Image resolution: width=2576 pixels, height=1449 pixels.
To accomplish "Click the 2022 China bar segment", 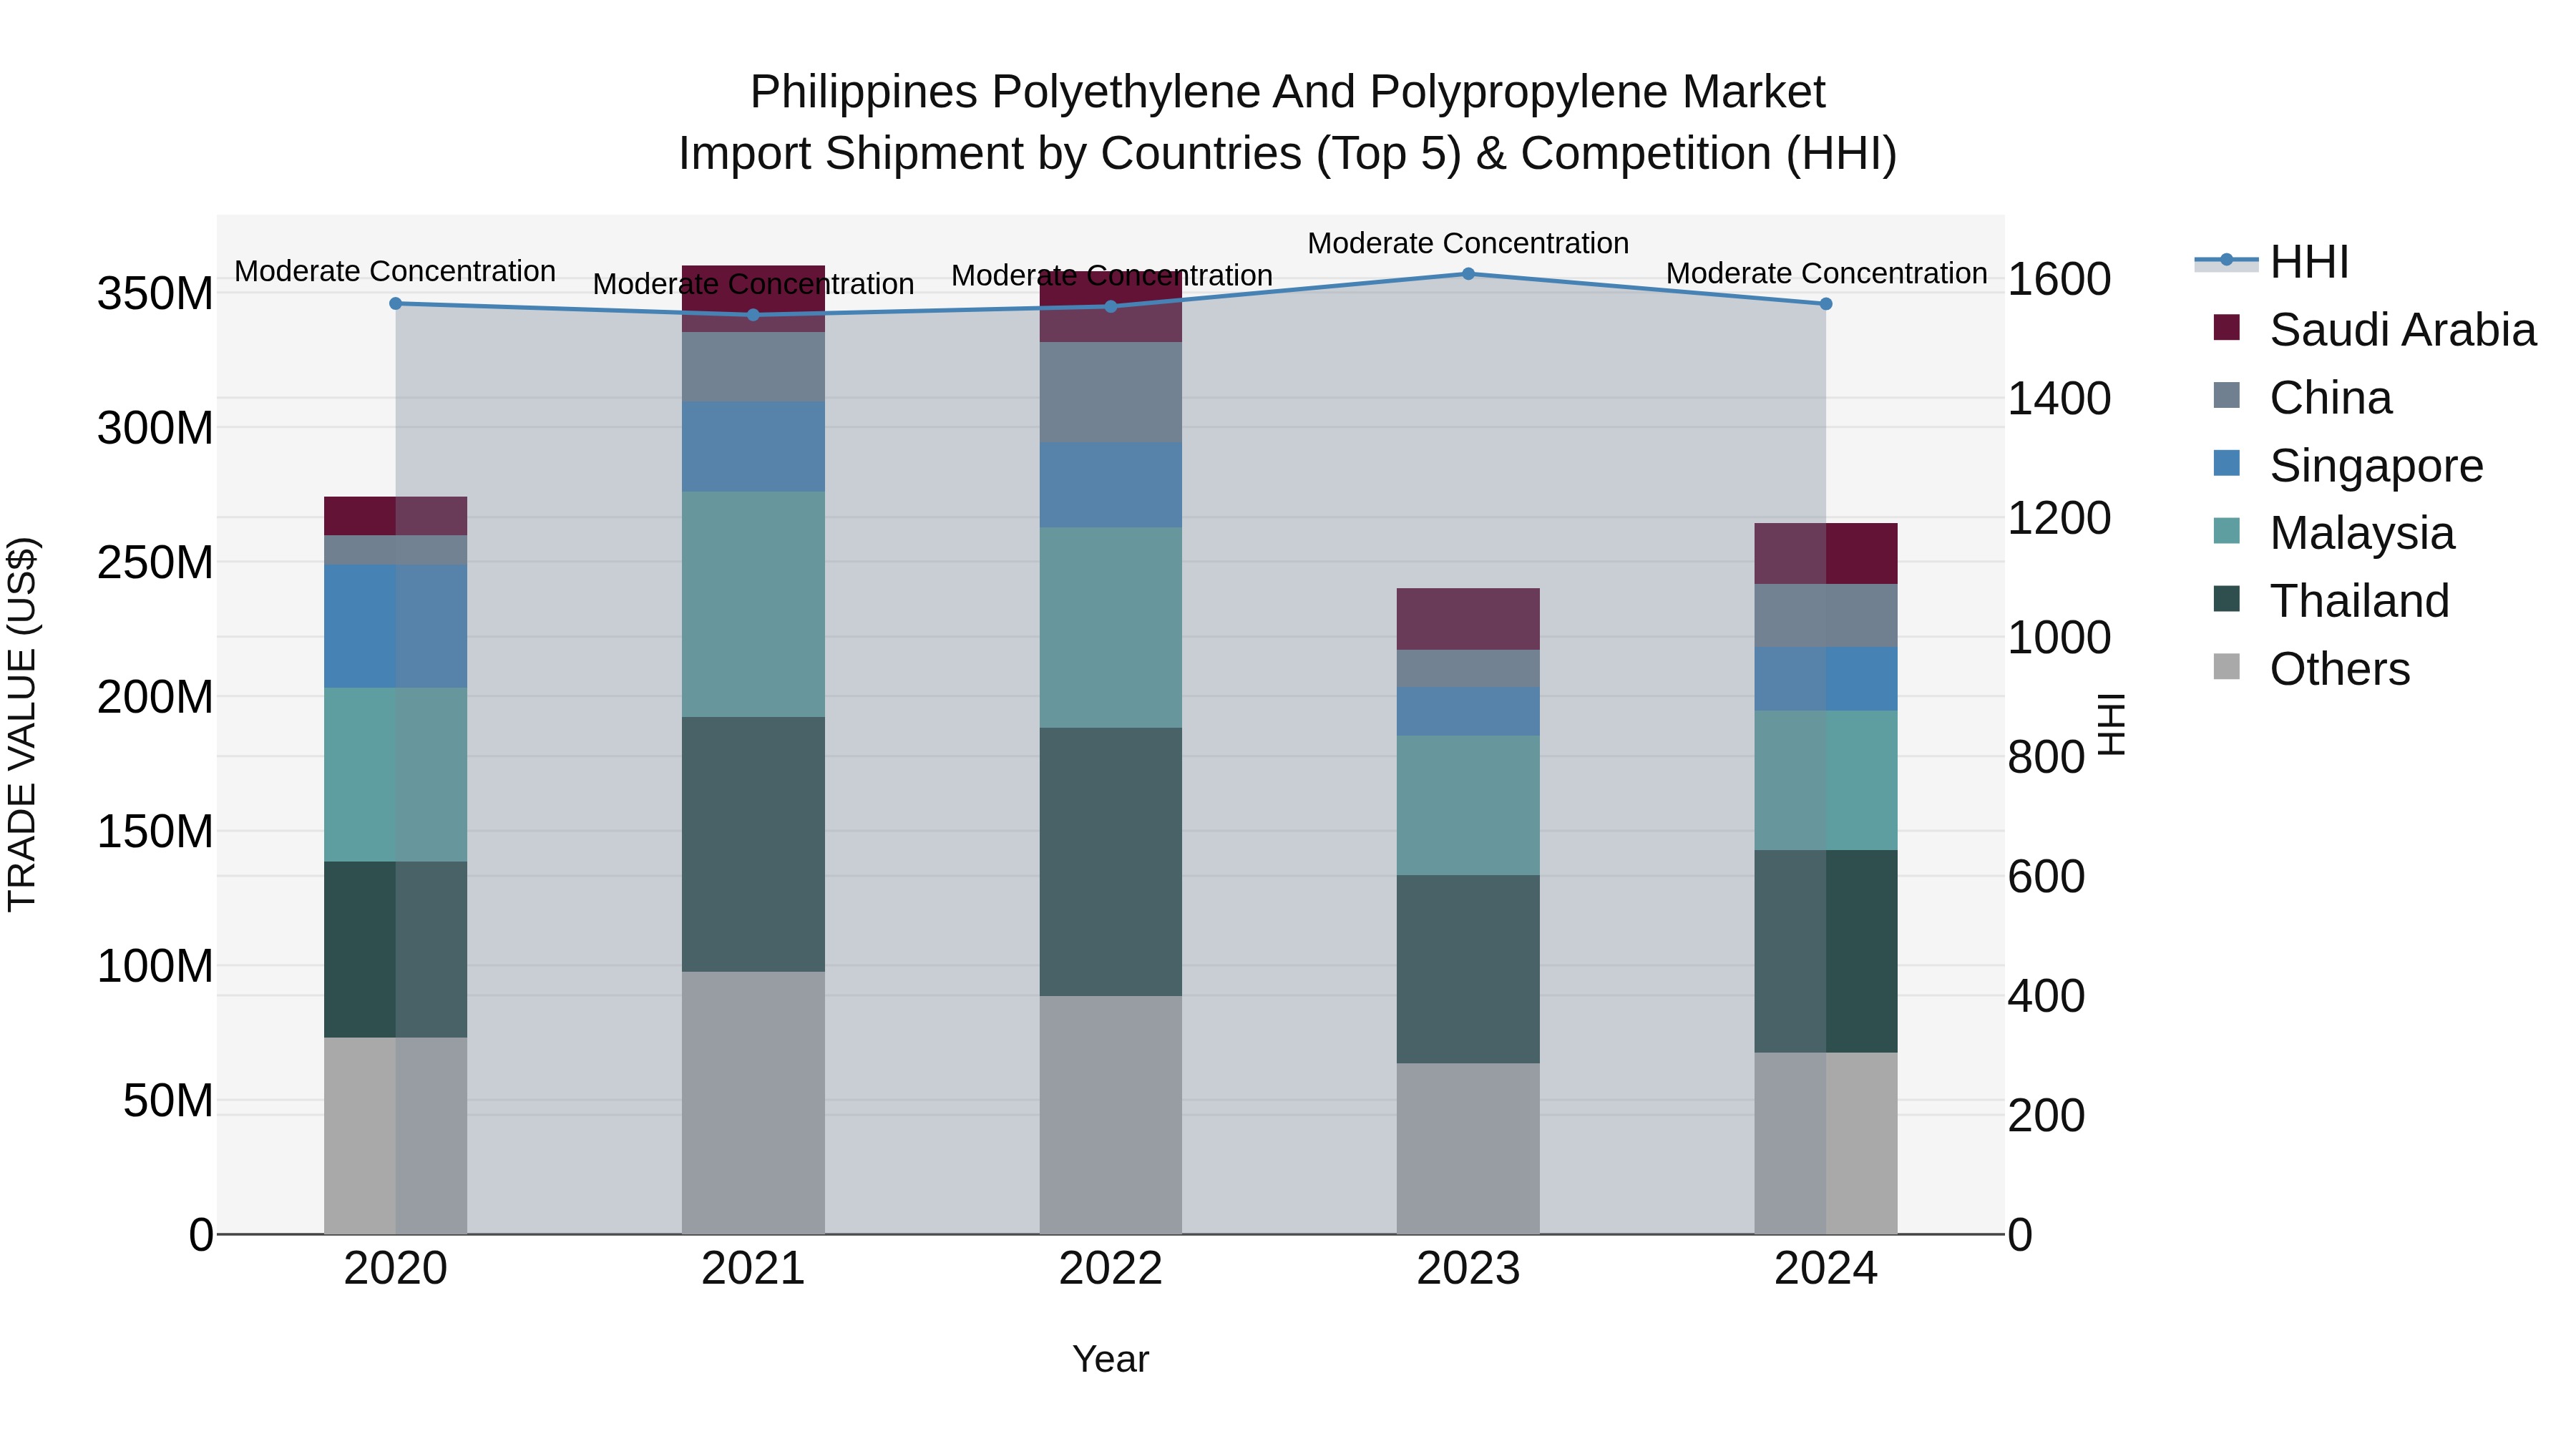I will coord(1111,393).
